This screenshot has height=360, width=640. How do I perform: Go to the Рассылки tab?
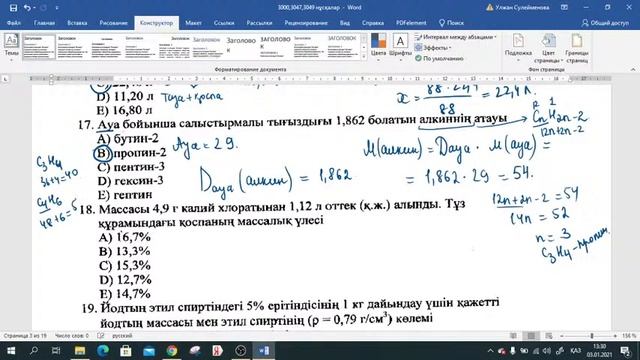pos(259,23)
